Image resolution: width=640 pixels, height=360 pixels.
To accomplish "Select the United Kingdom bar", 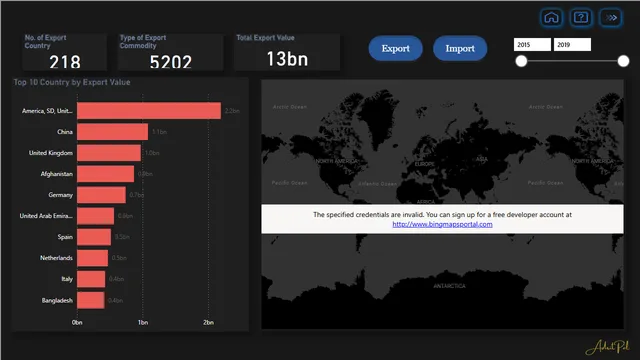I will click(109, 153).
